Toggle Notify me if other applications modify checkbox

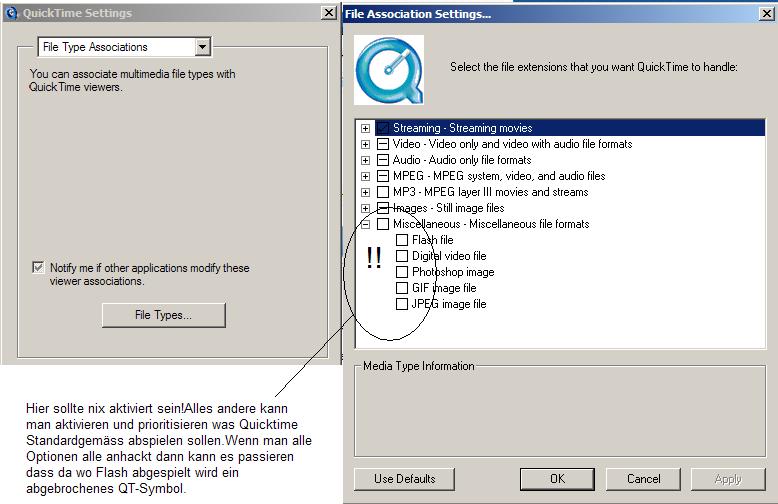(38, 267)
